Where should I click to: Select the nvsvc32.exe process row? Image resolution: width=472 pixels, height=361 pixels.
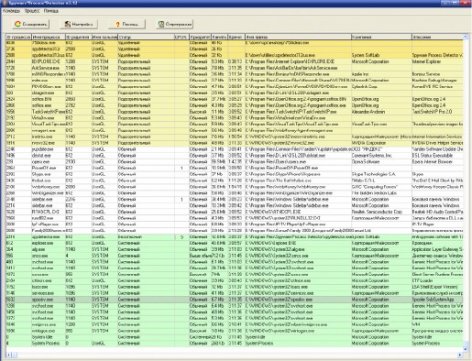[x=234, y=143]
